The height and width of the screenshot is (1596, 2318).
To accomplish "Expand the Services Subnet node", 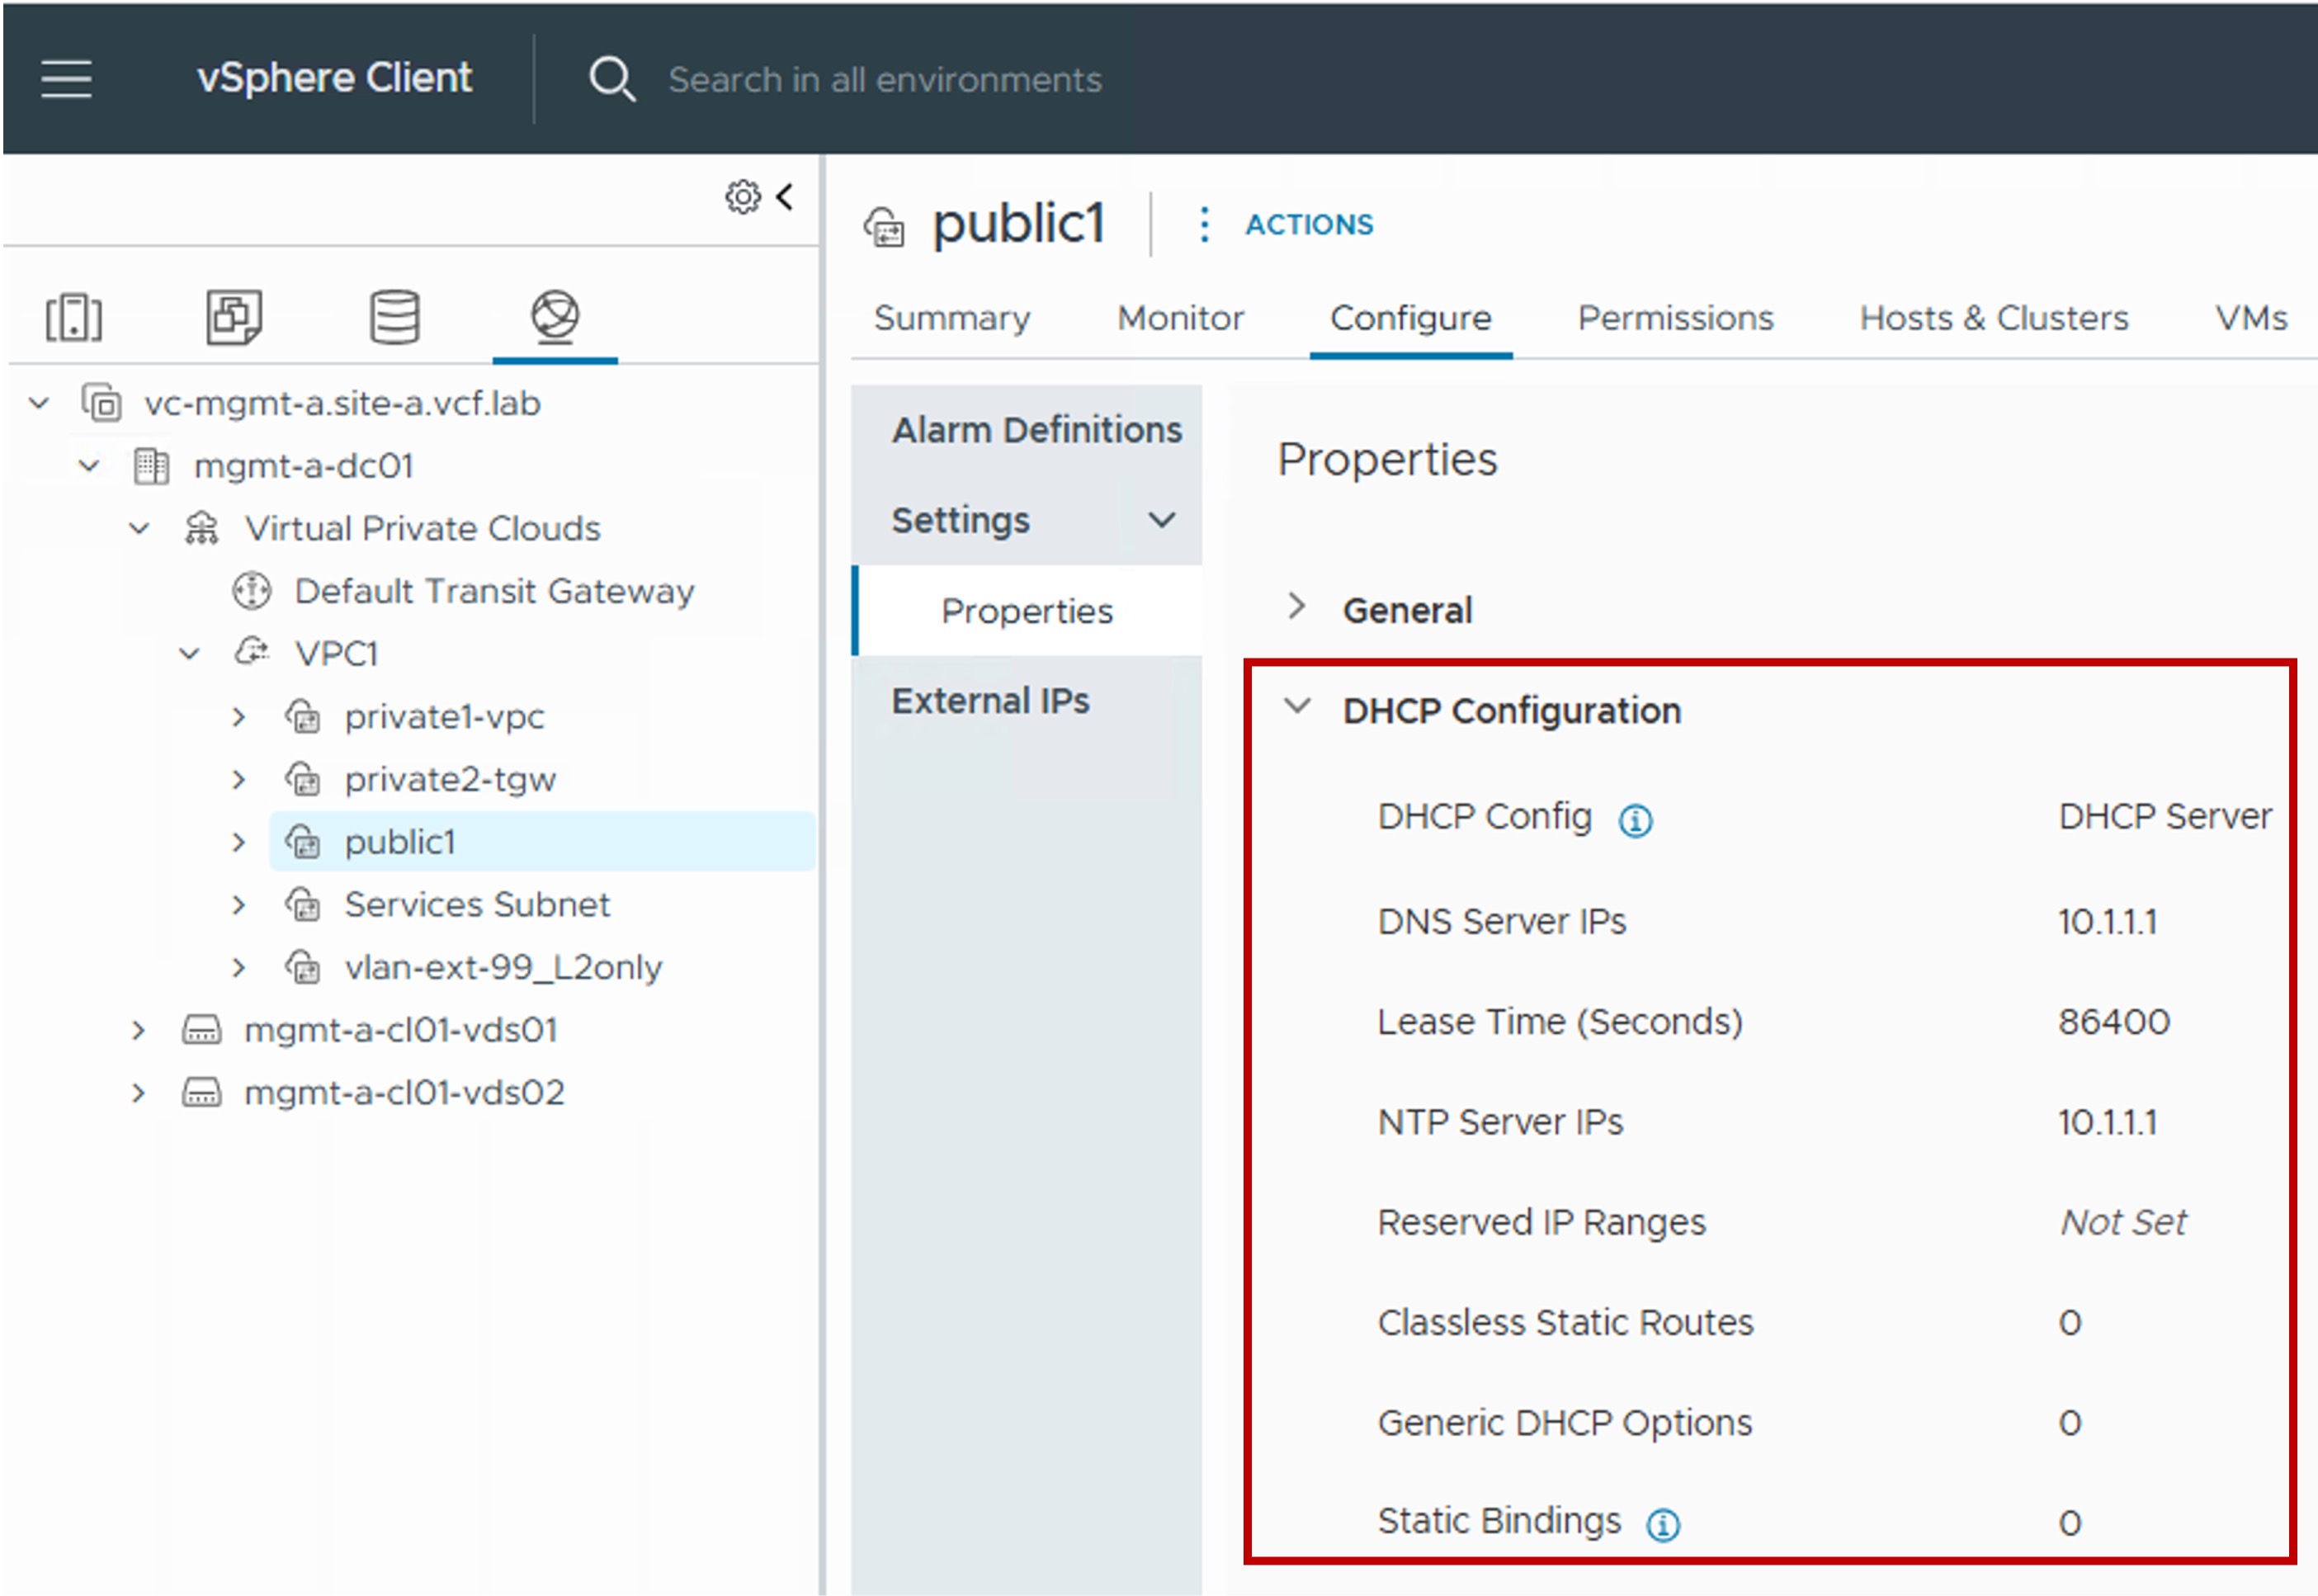I will (238, 905).
